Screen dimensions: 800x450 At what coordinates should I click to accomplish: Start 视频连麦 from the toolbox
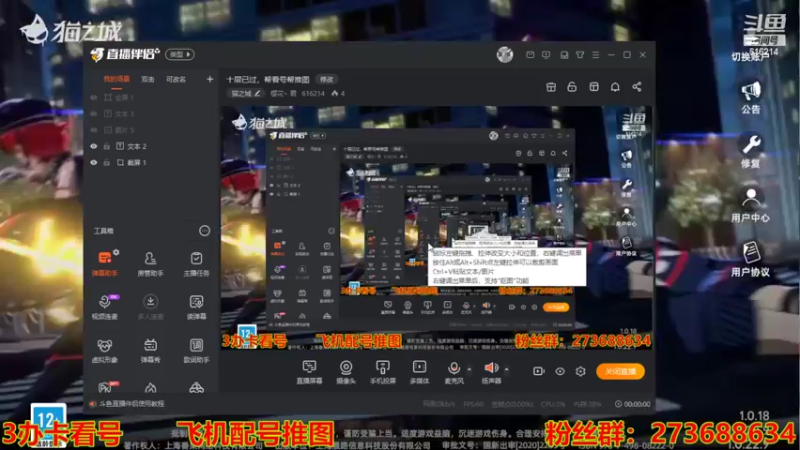[x=105, y=307]
